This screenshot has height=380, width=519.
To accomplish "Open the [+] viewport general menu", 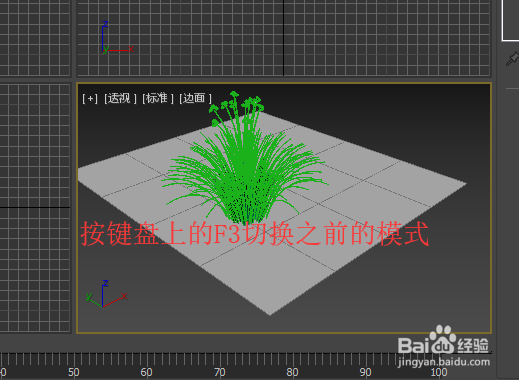I will pyautogui.click(x=90, y=98).
